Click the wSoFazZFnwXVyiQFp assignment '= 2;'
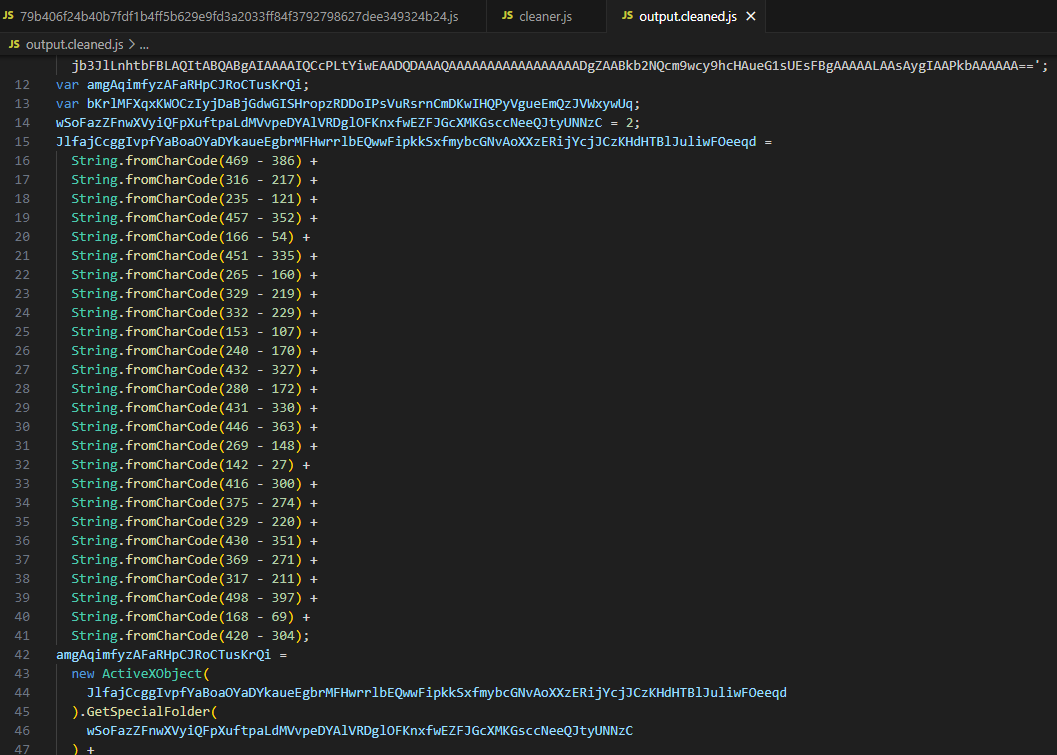Image resolution: width=1057 pixels, height=755 pixels. 348,123
